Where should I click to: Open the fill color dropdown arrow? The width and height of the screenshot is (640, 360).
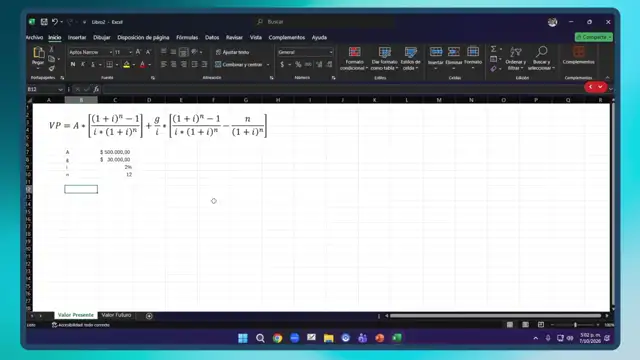tap(133, 65)
